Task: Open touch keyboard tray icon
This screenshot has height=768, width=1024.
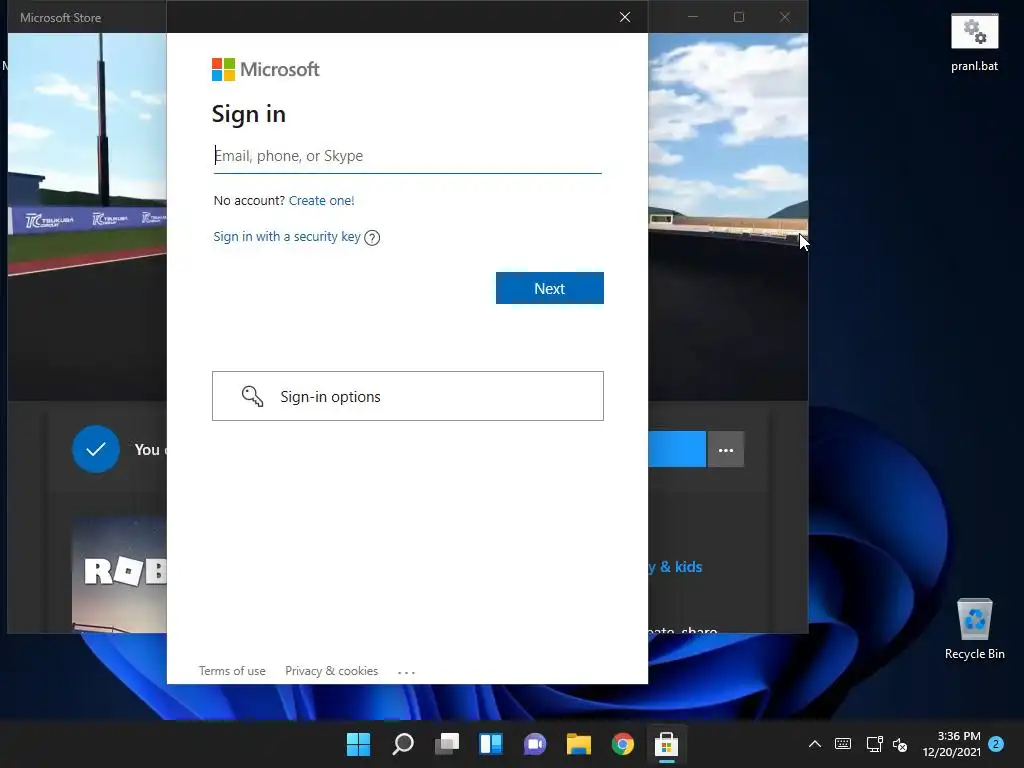Action: 843,744
